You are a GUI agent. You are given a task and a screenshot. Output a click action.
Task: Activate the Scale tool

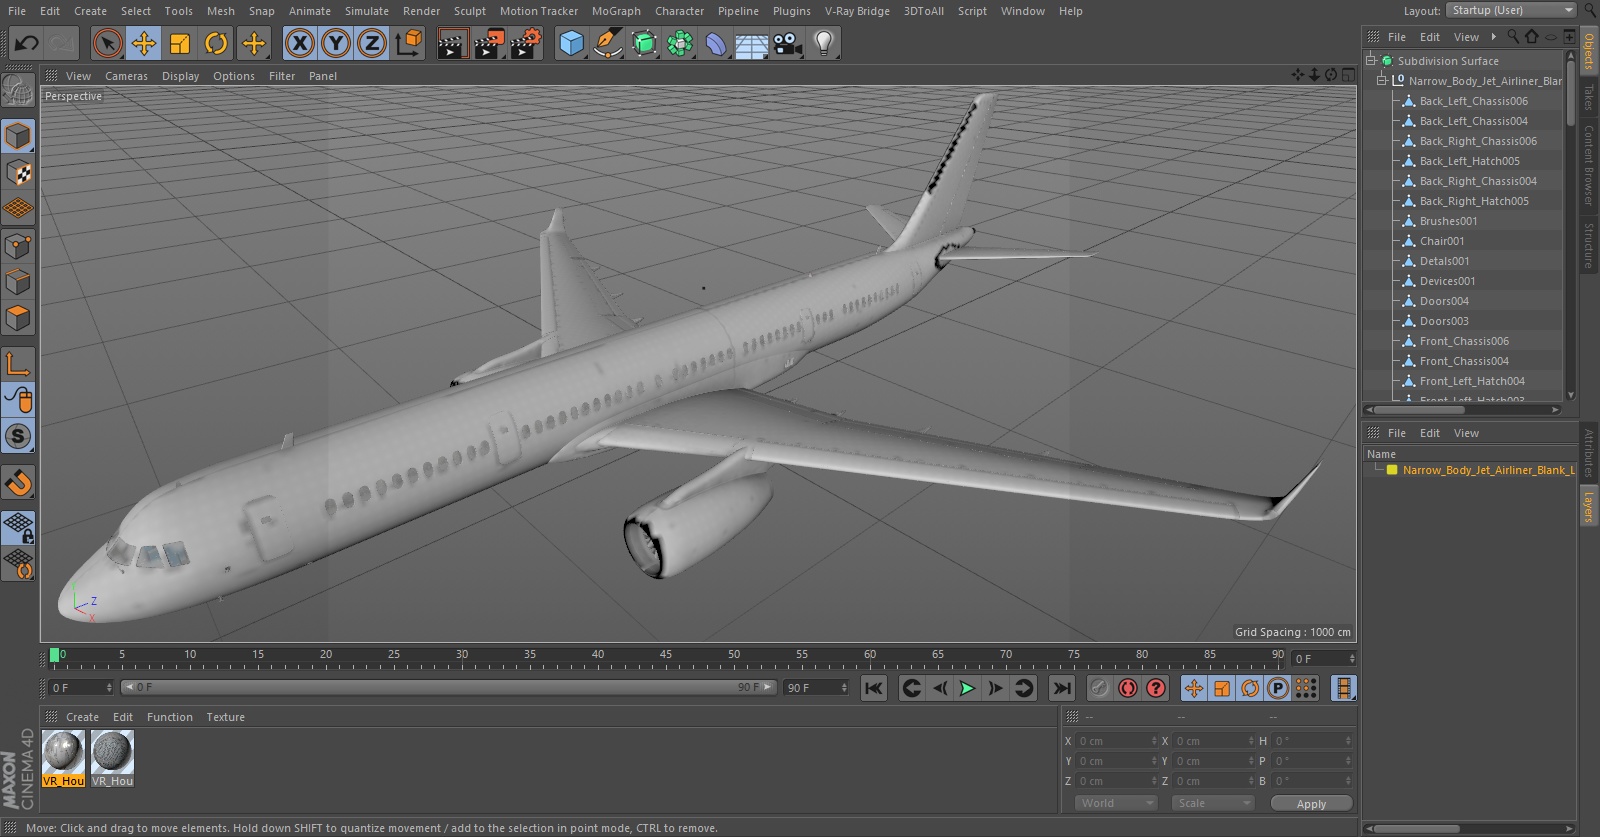[180, 43]
